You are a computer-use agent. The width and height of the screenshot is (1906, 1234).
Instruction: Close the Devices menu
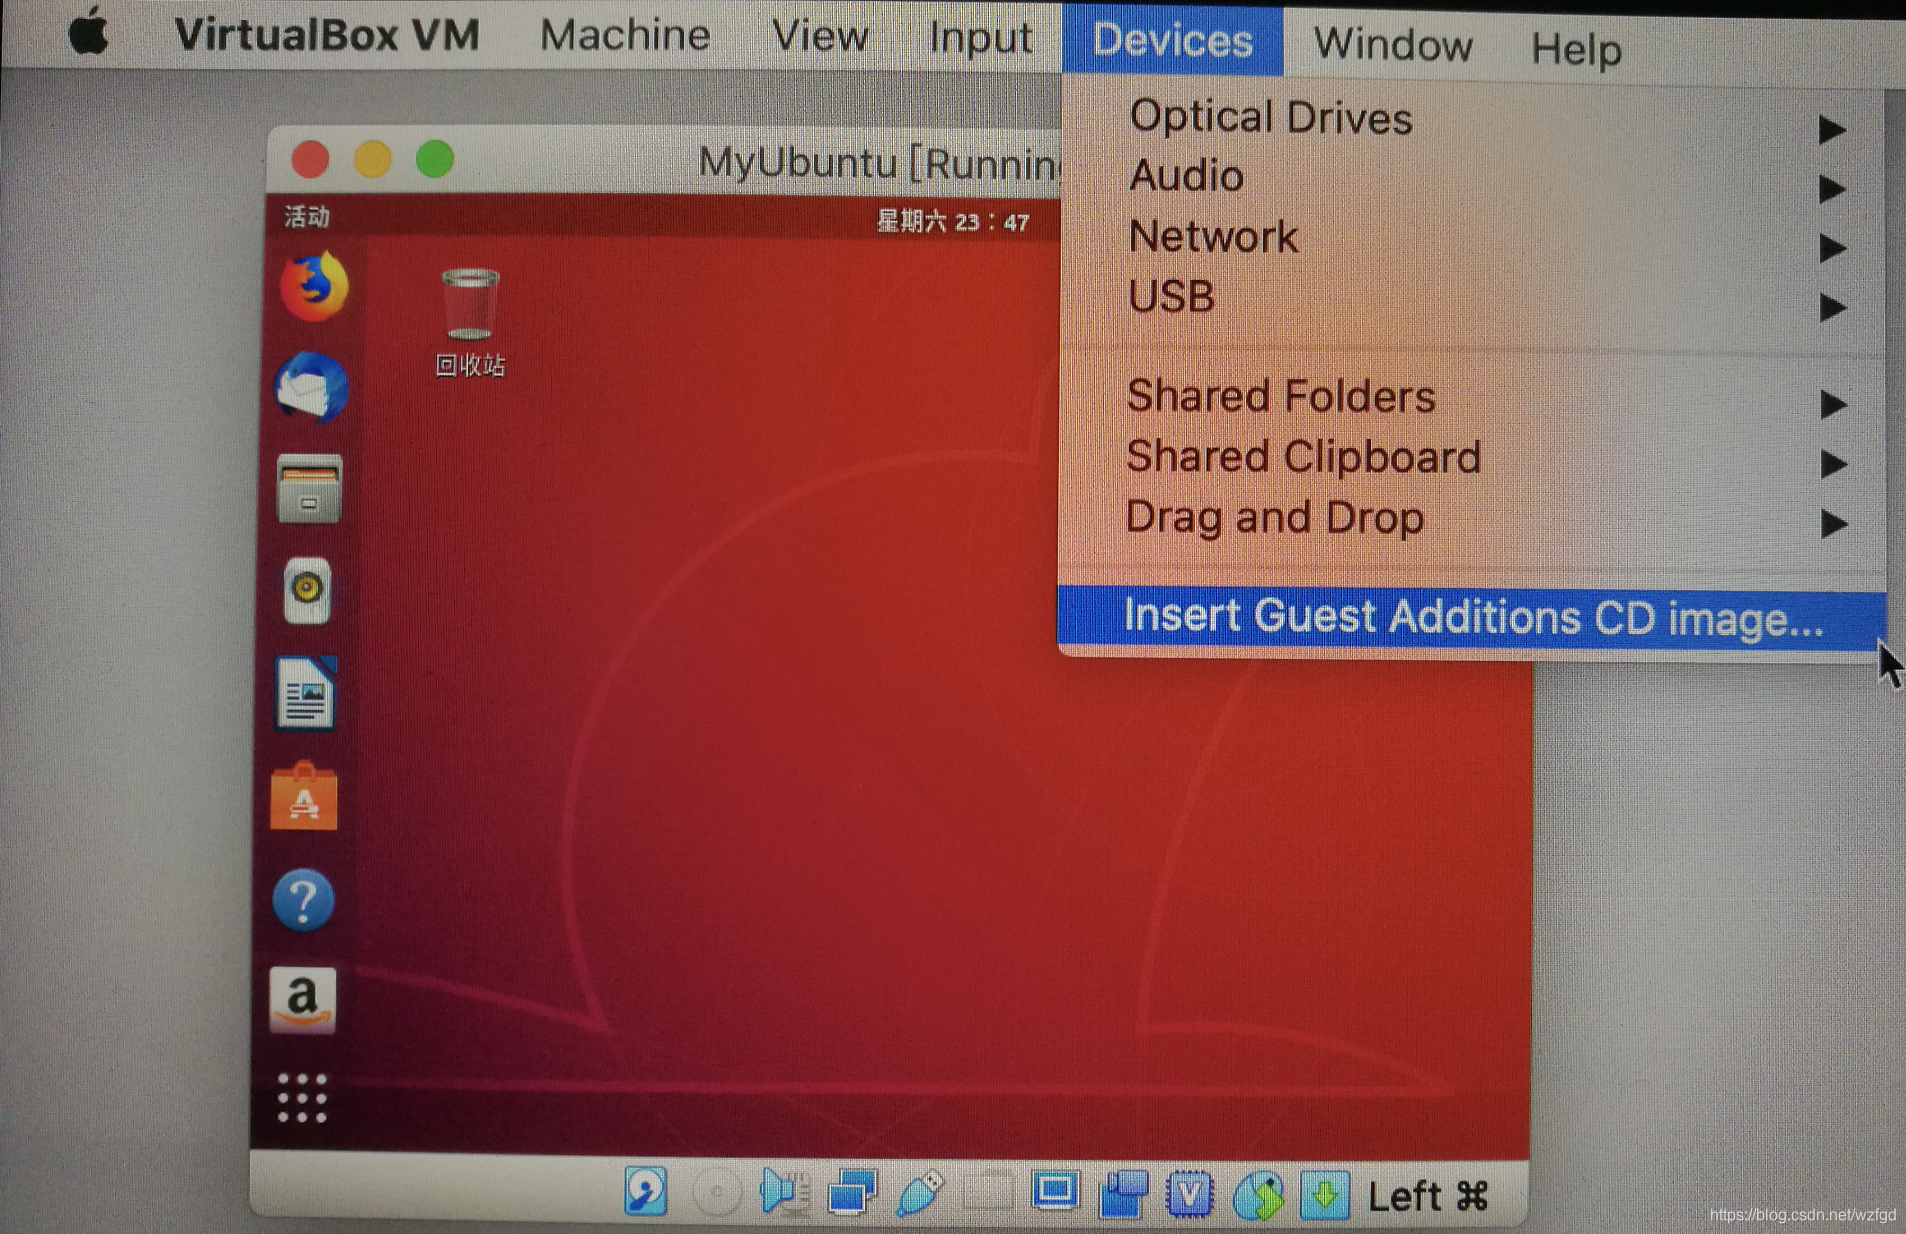tap(1172, 40)
